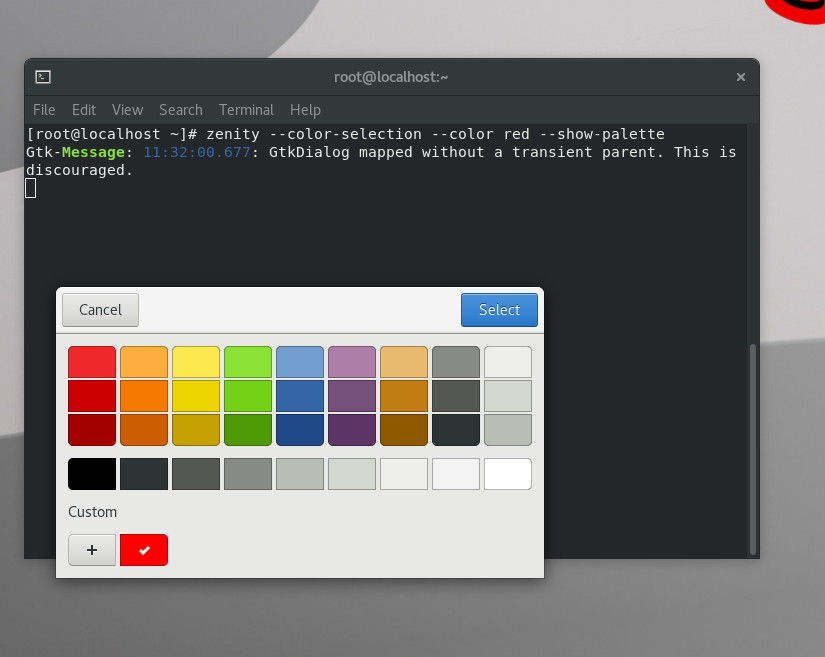Image resolution: width=825 pixels, height=657 pixels.
Task: Choose the light orange palette swatch
Action: [x=144, y=362]
